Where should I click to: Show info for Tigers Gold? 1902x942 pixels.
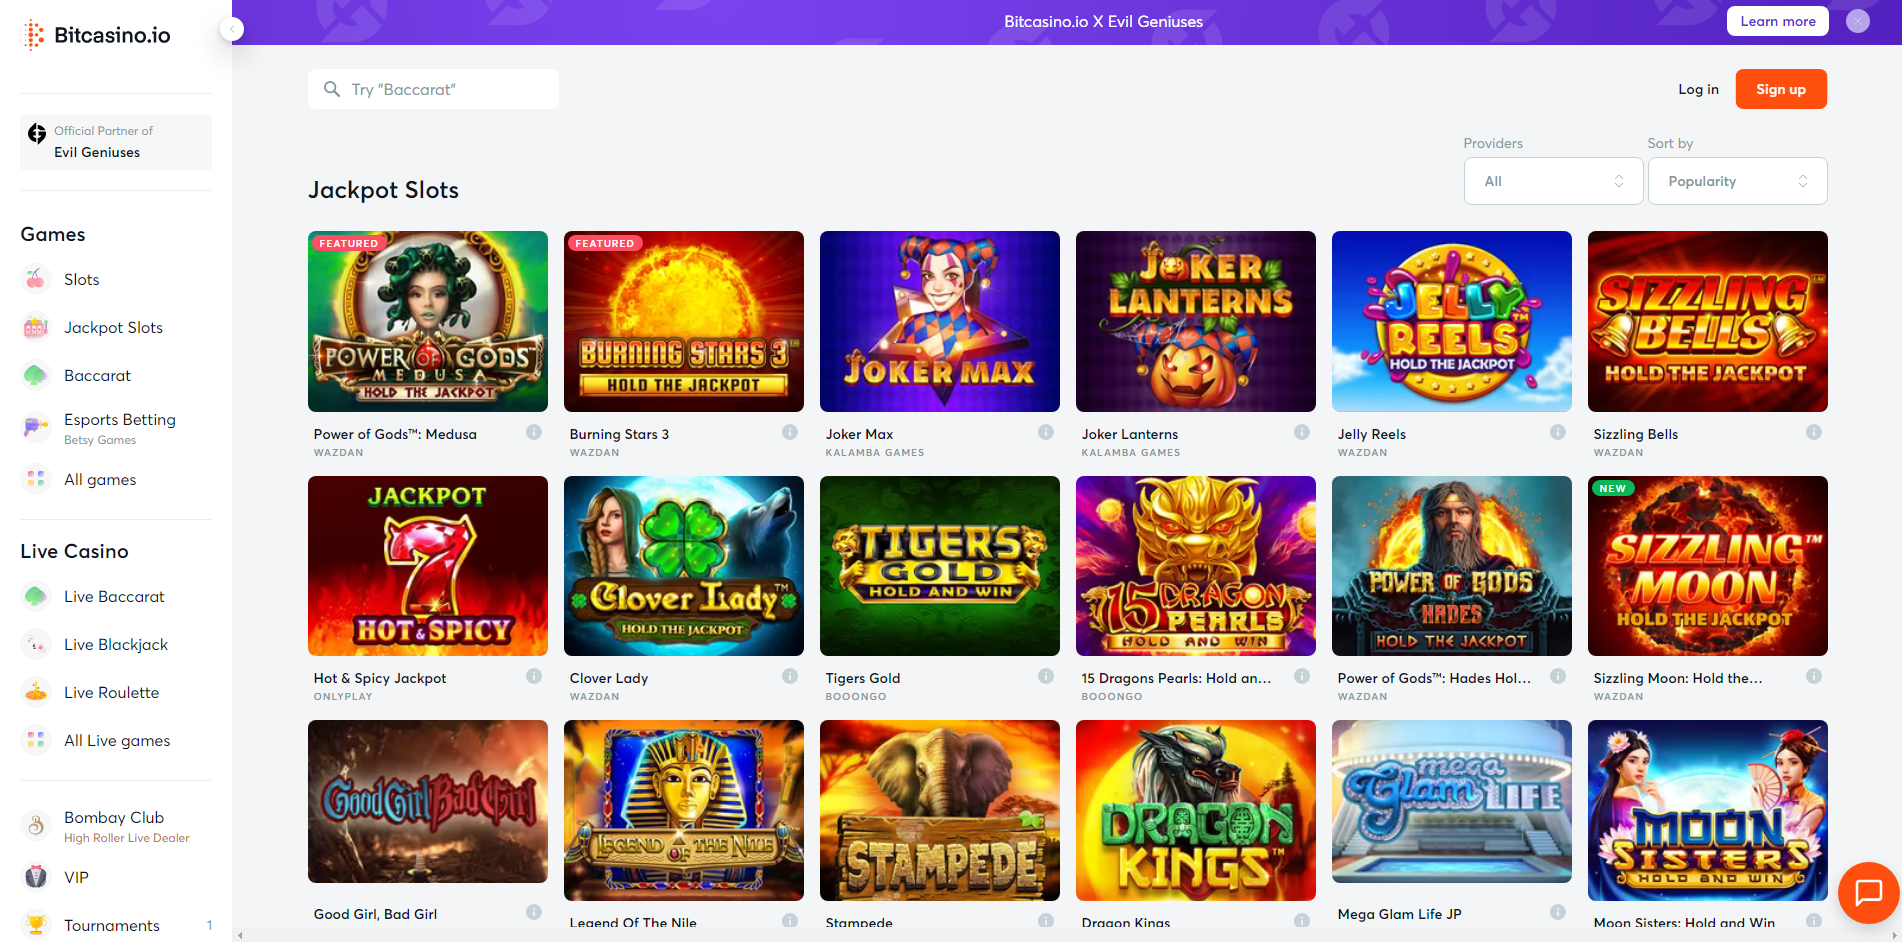click(1046, 676)
